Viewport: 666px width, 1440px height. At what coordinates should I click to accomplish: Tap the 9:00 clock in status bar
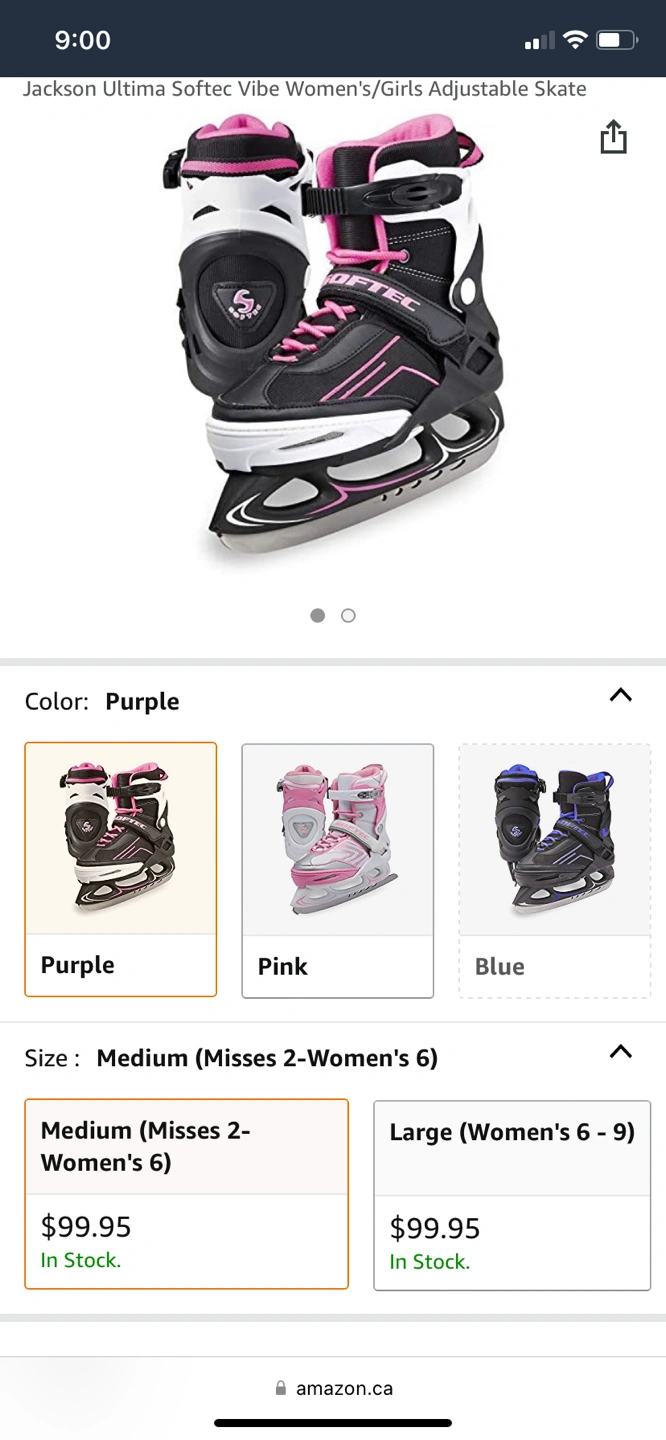pyautogui.click(x=82, y=40)
